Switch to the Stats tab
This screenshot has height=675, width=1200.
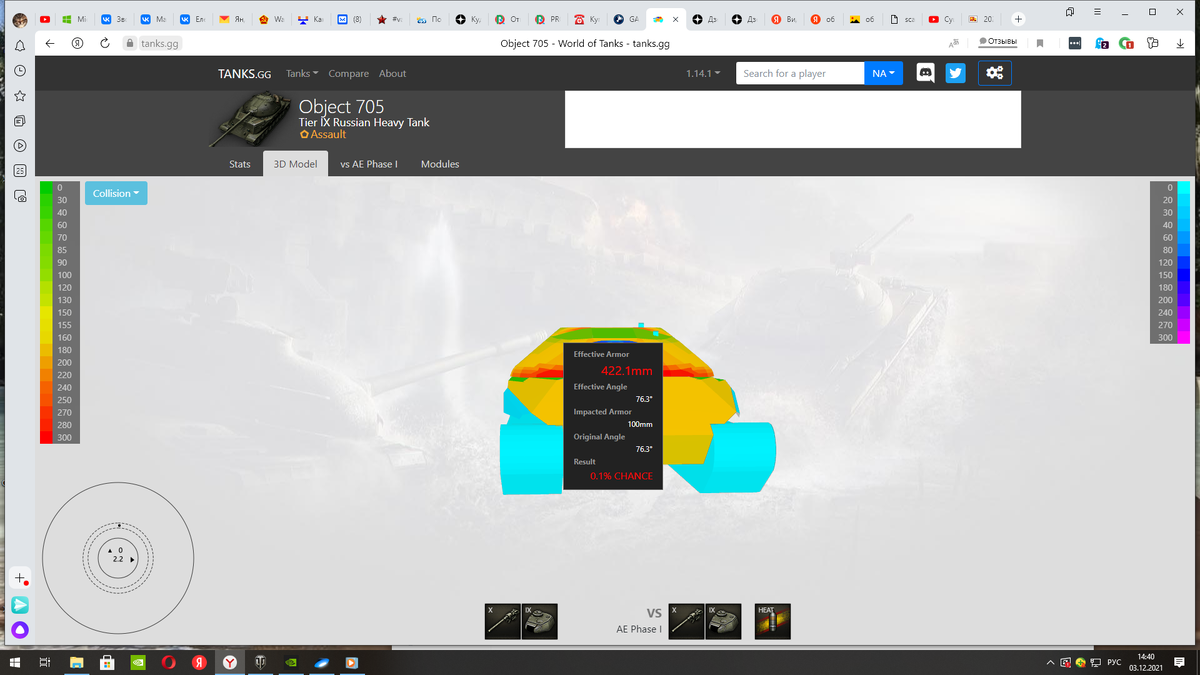(x=240, y=164)
